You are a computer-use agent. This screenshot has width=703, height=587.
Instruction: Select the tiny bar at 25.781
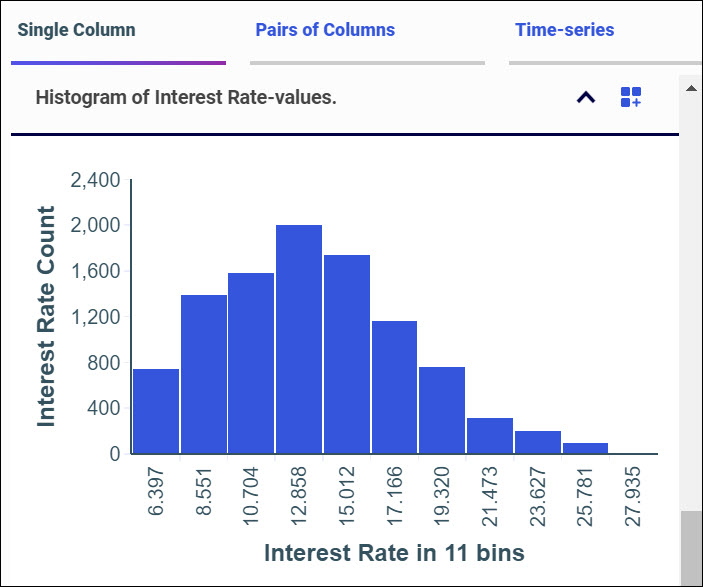coord(586,449)
